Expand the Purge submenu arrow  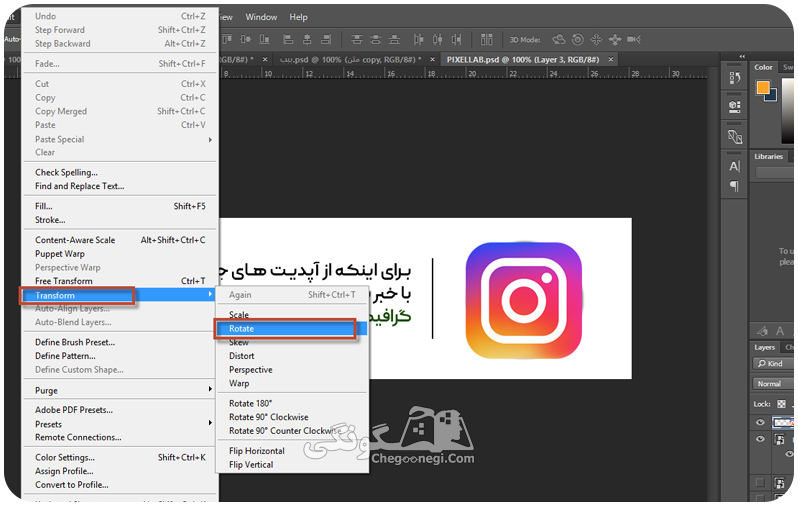click(210, 389)
